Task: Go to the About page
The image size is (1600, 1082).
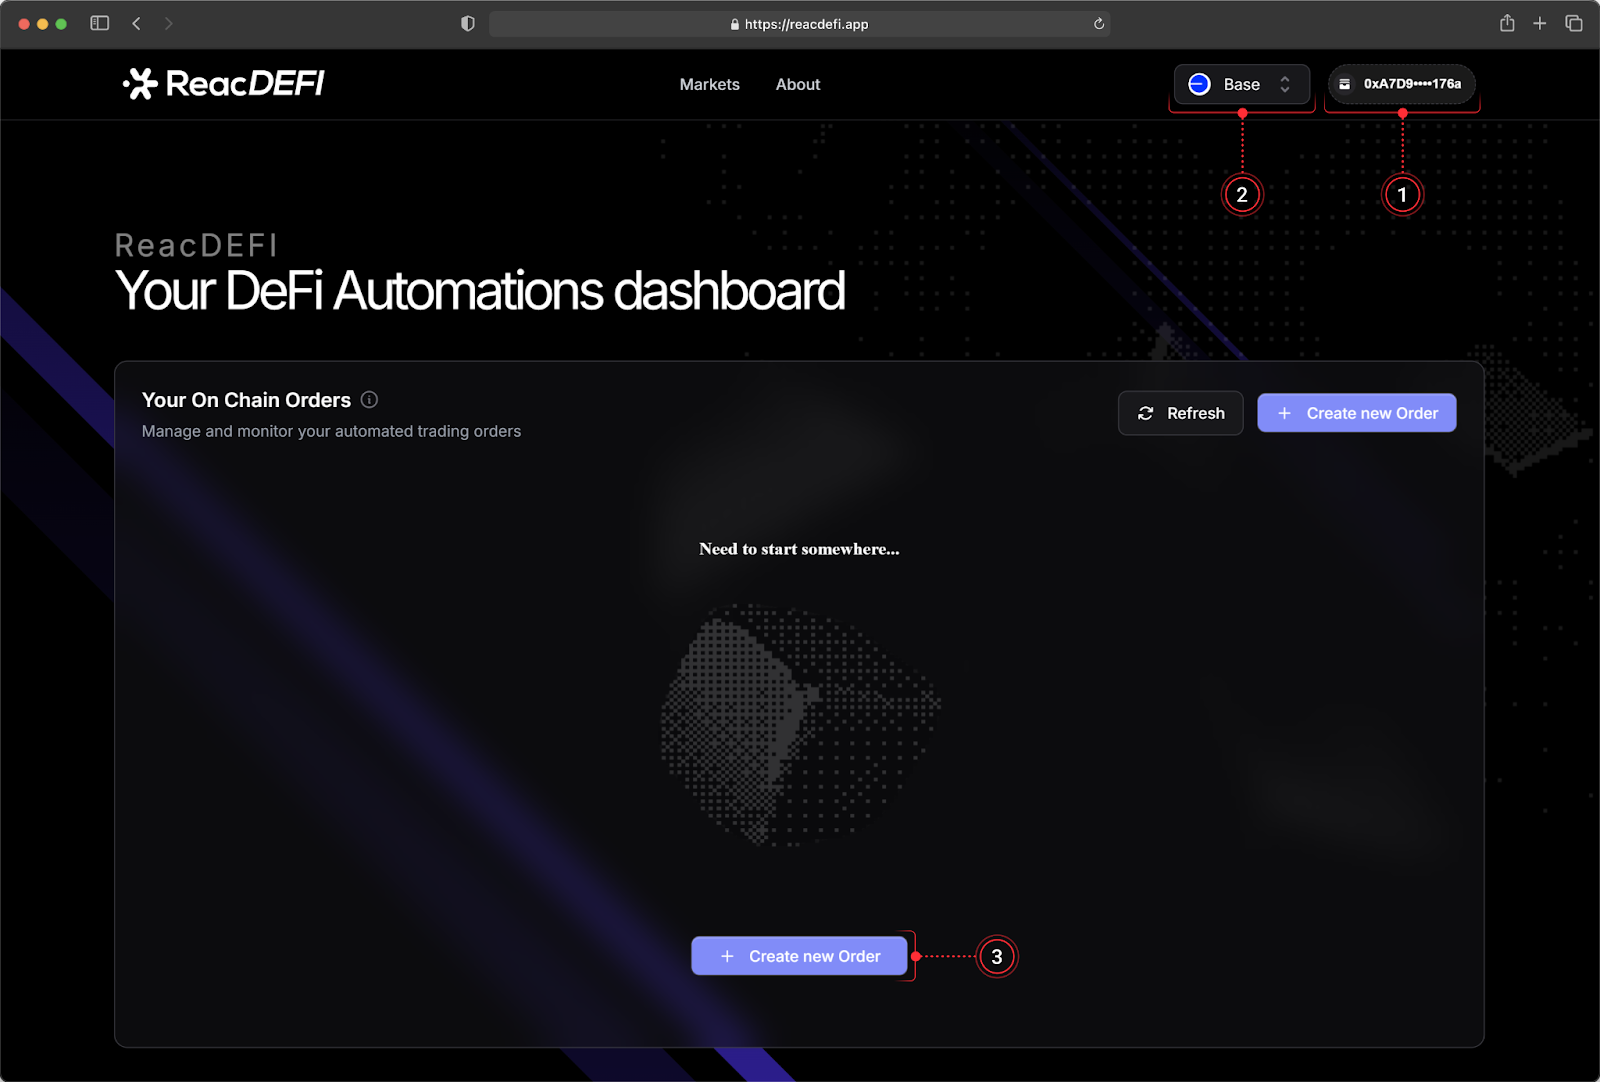Action: tap(797, 85)
